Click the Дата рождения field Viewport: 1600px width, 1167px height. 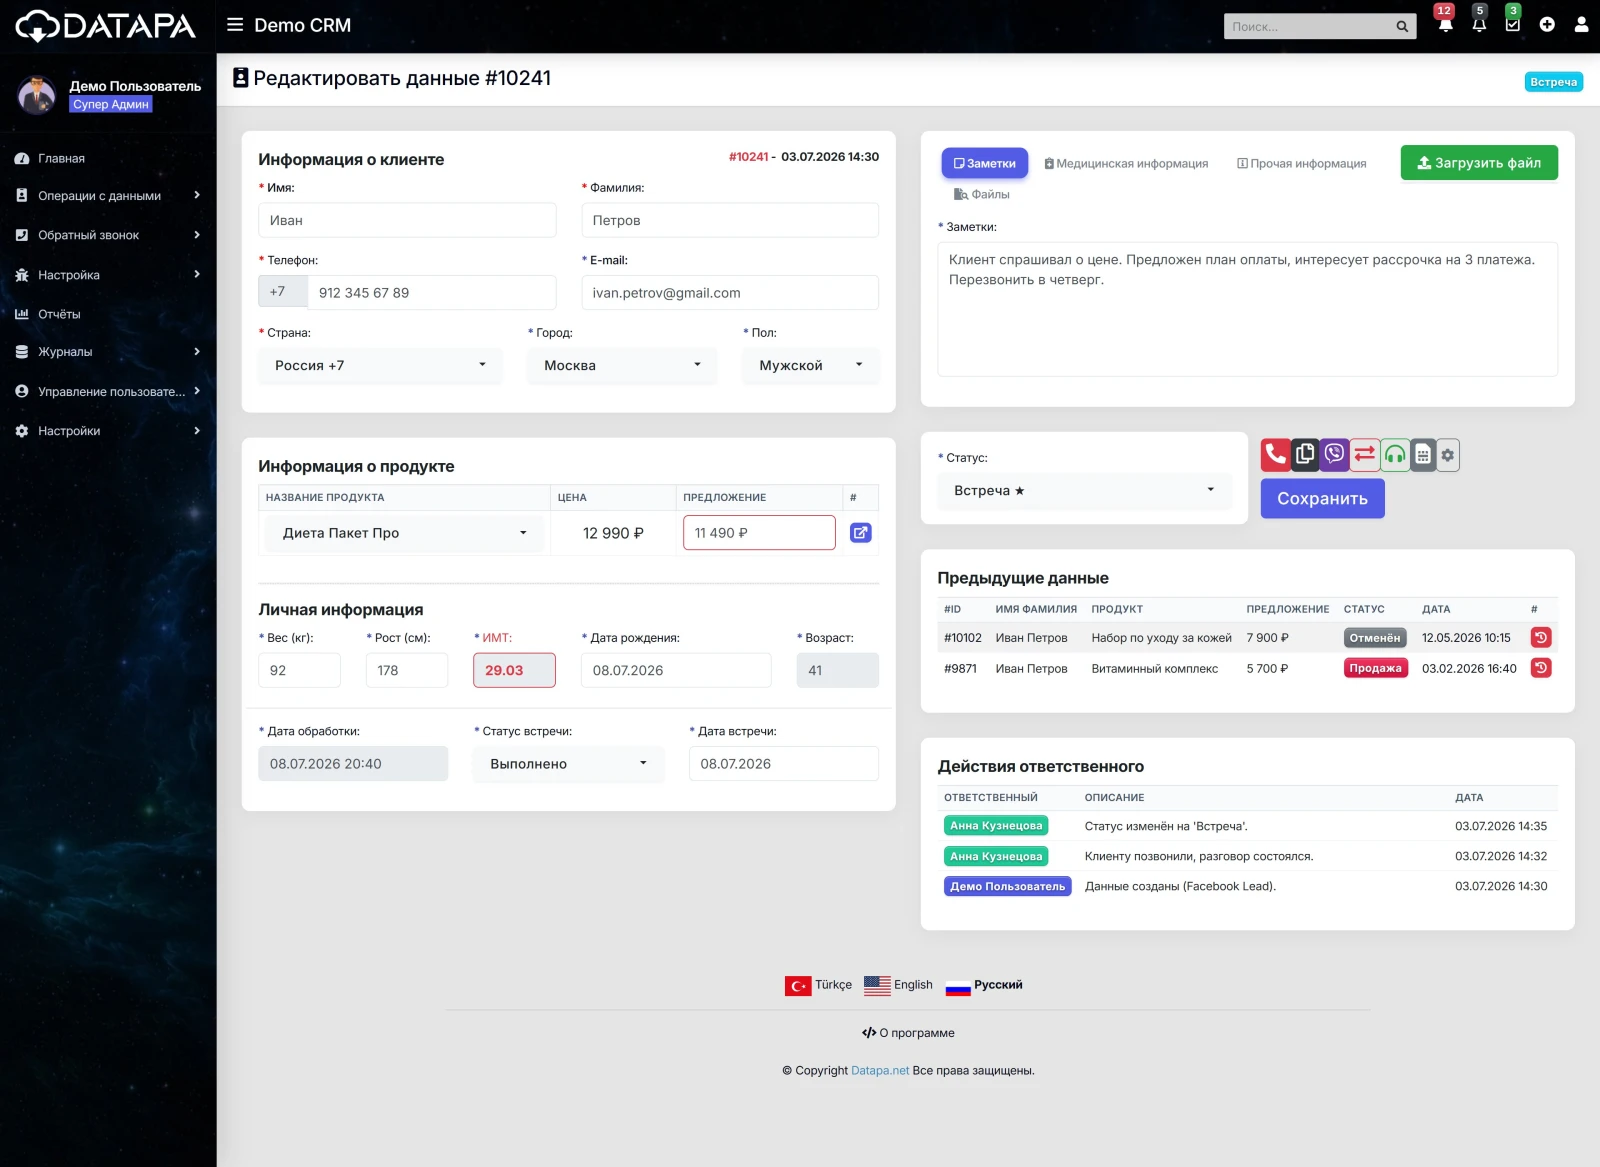[676, 670]
